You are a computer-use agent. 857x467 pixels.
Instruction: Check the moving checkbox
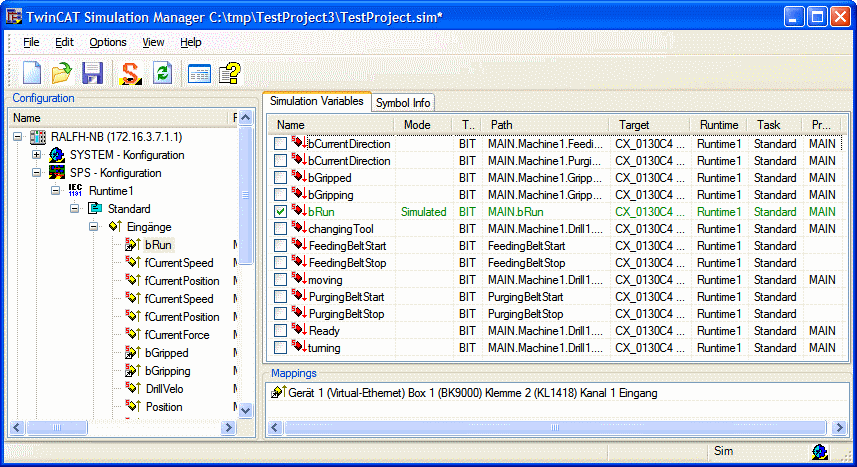click(x=280, y=279)
